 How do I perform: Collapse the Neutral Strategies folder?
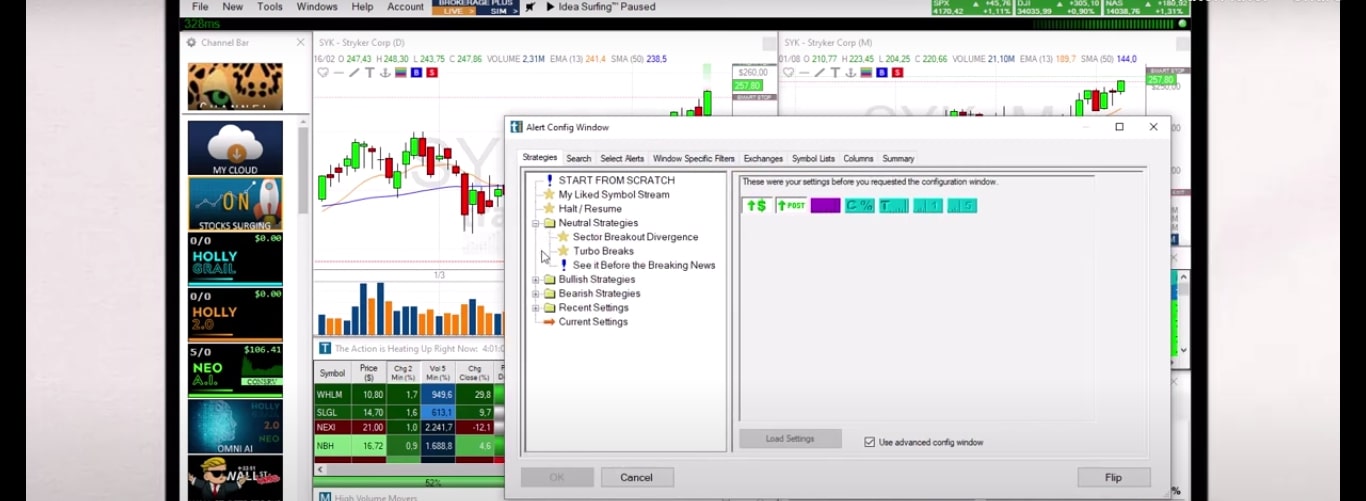[x=536, y=223]
